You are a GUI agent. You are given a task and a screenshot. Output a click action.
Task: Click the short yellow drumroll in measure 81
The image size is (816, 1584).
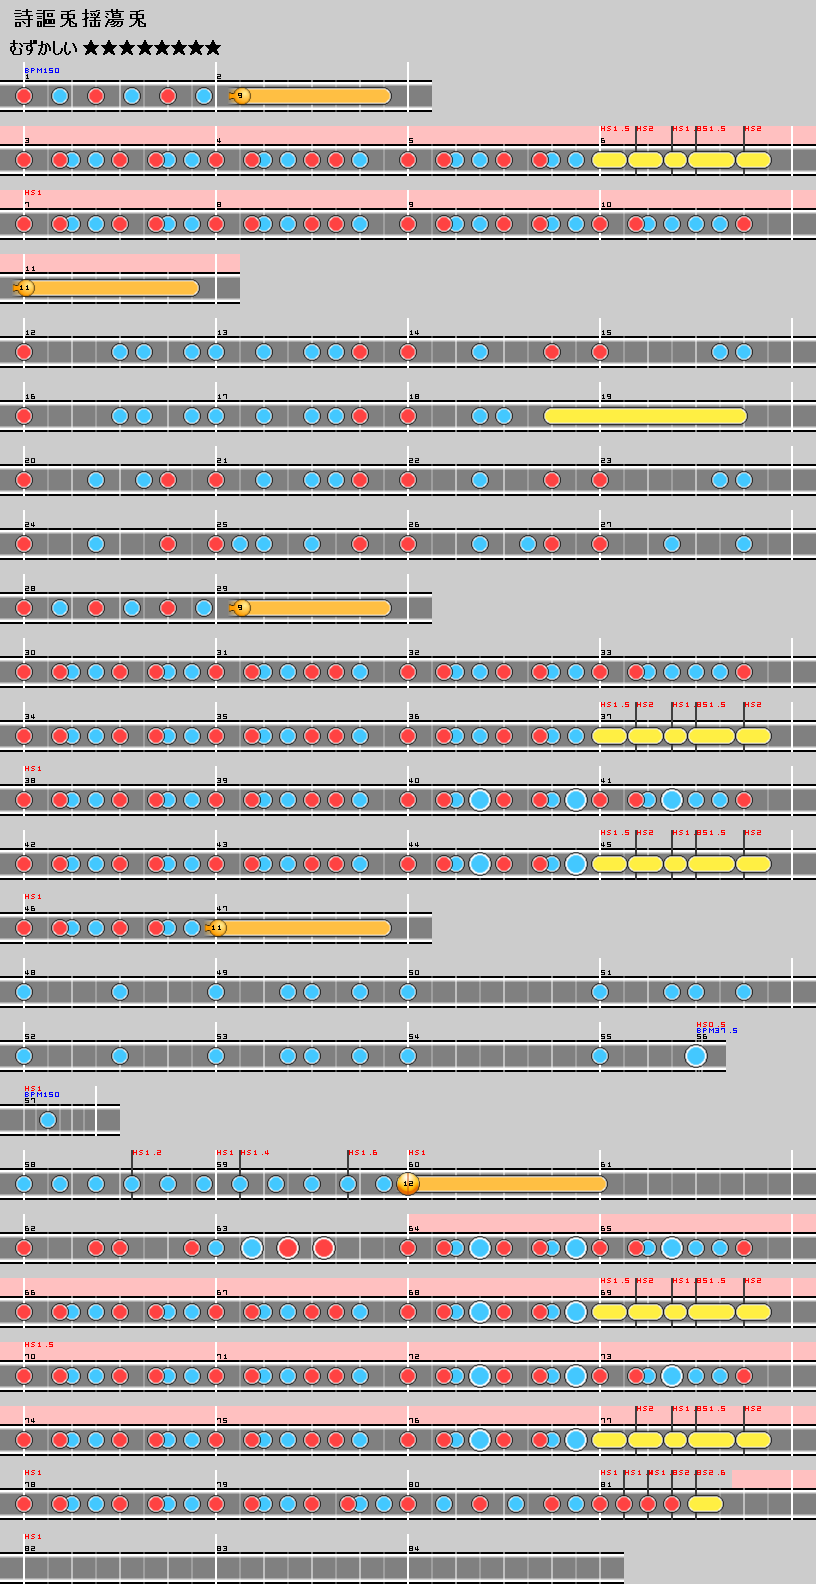tap(705, 1504)
